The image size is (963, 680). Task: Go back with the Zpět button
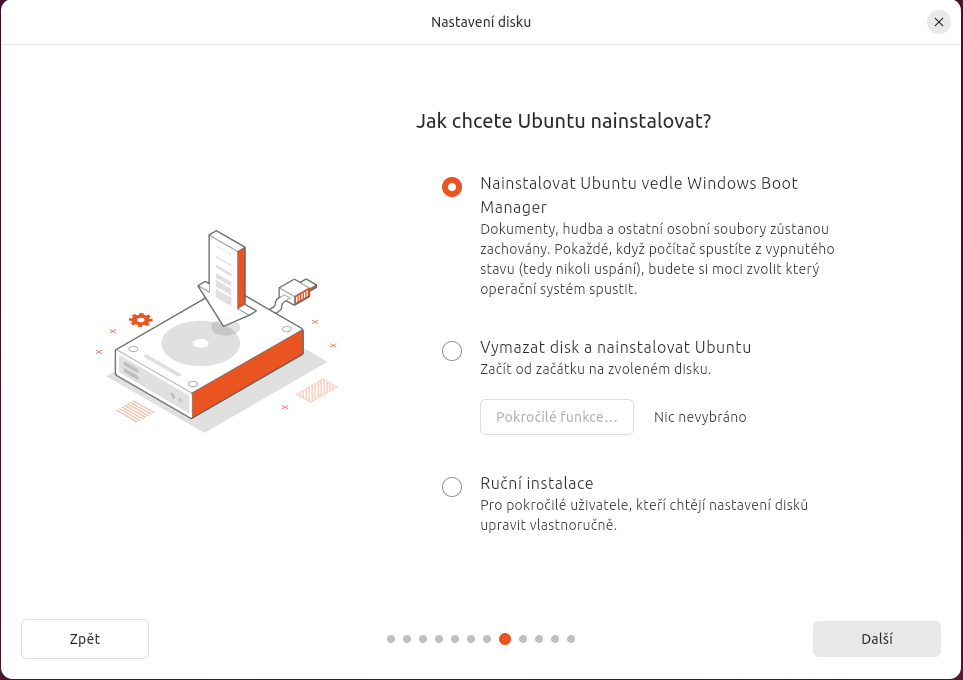point(85,639)
